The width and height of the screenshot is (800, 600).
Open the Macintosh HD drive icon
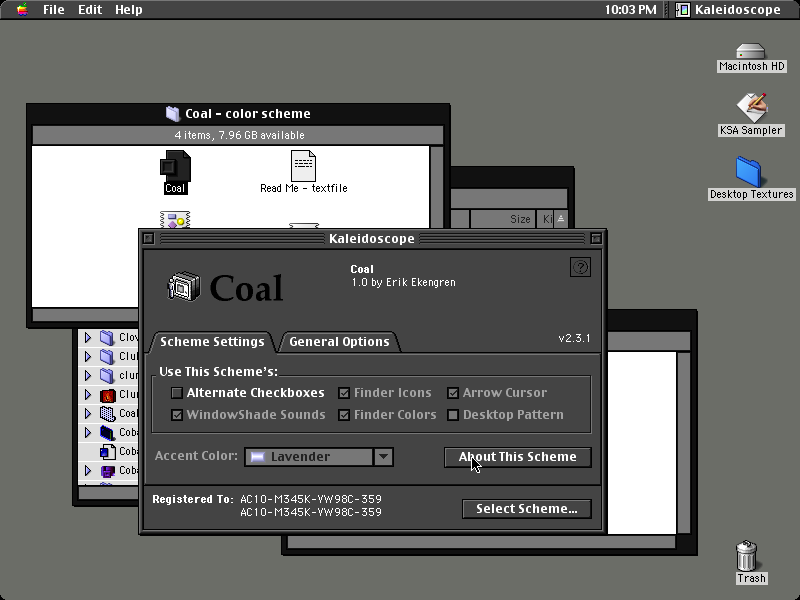751,52
